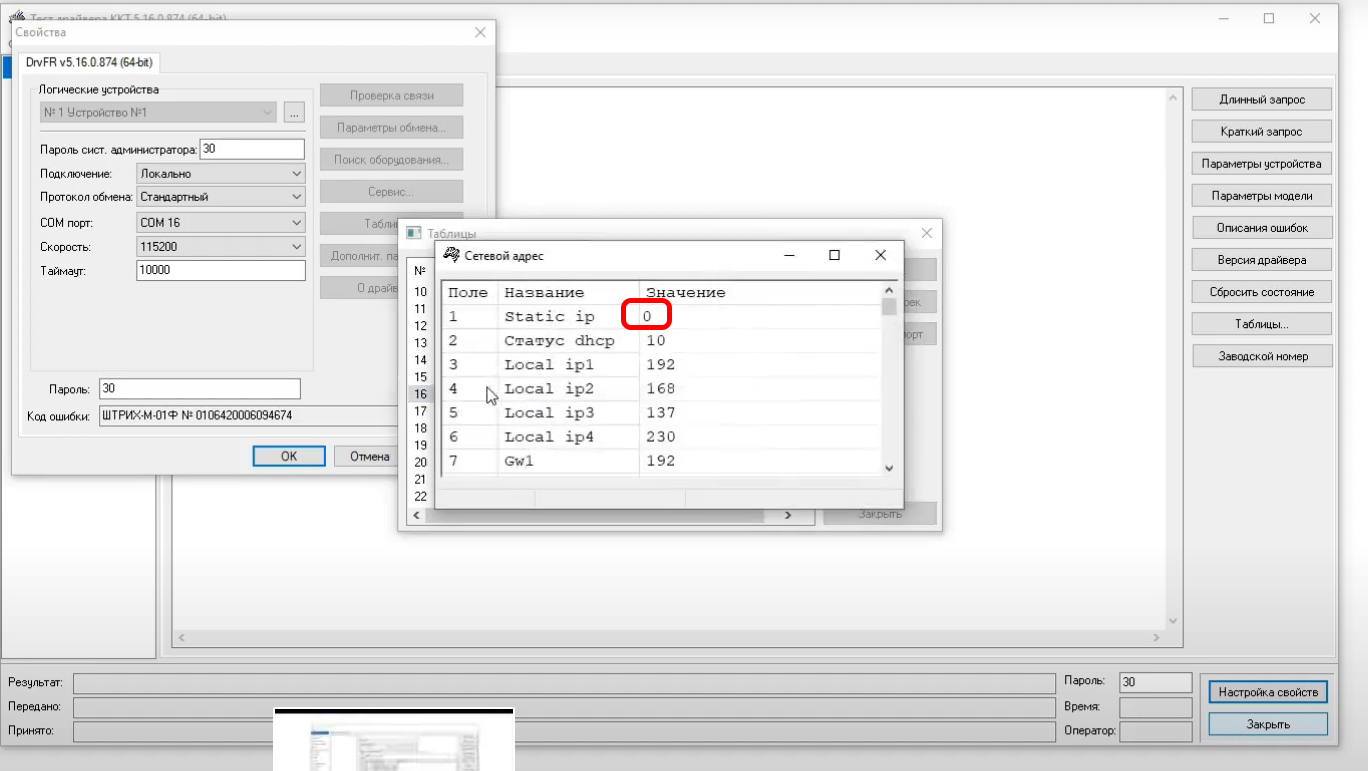Minimize the Сетевой адрес window
This screenshot has height=771, width=1368.
point(789,256)
